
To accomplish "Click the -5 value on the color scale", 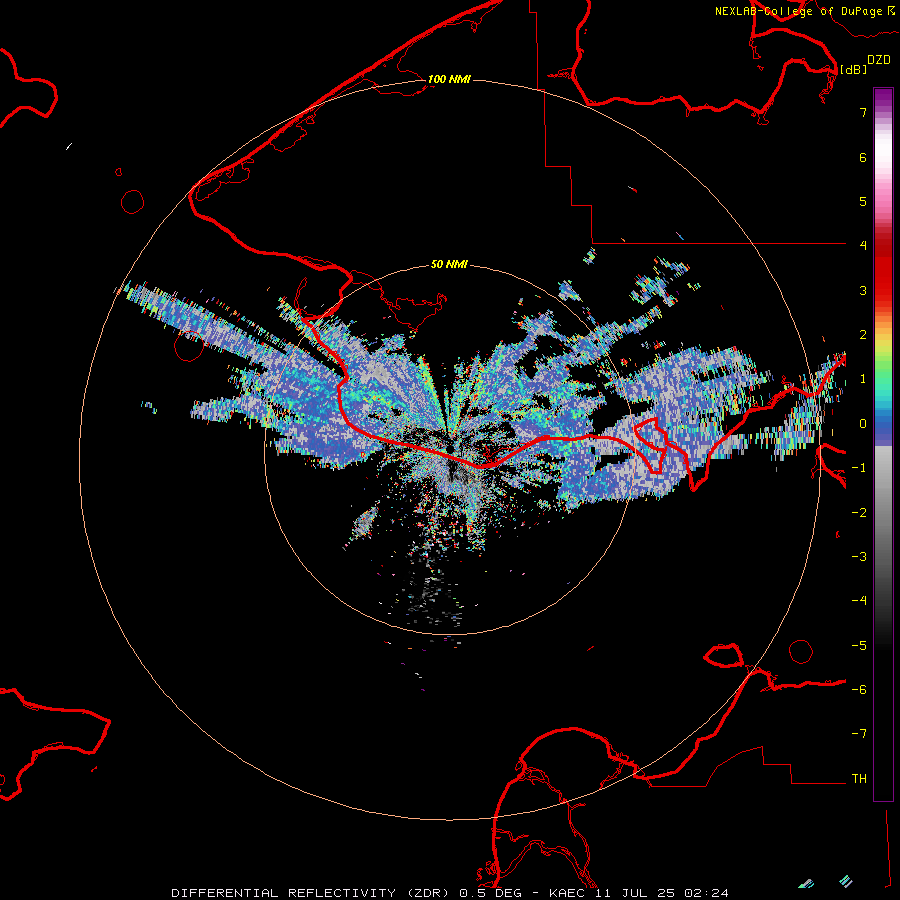I will pyautogui.click(x=859, y=646).
